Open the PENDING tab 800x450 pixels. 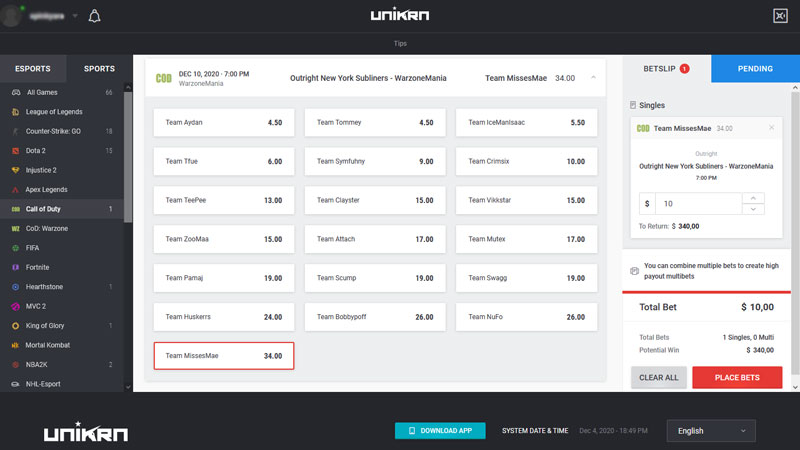point(755,68)
